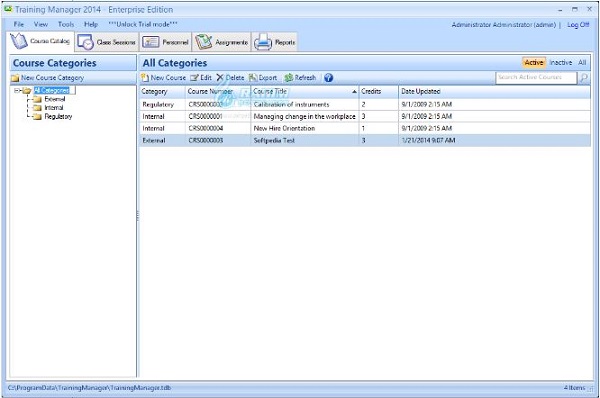This screenshot has width=600, height=398.
Task: Sort by the Course Title column header
Action: 305,91
